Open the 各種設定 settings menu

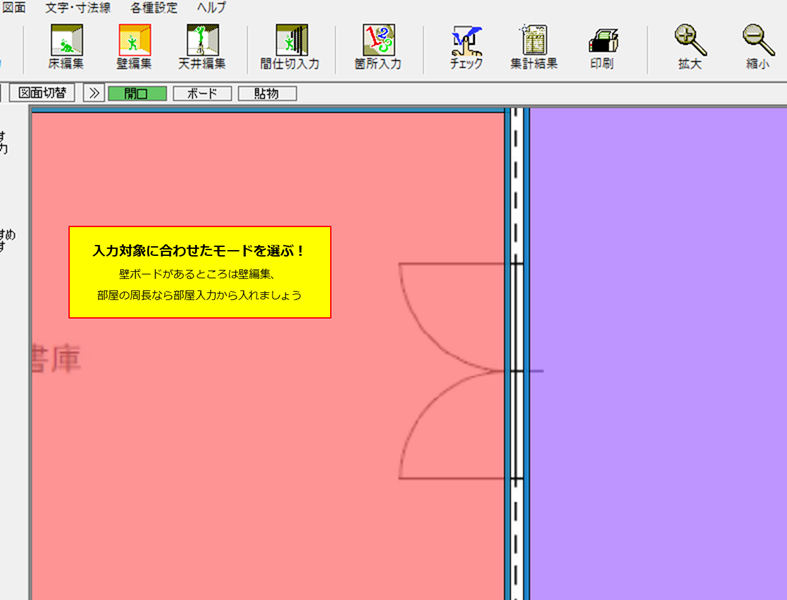[153, 7]
